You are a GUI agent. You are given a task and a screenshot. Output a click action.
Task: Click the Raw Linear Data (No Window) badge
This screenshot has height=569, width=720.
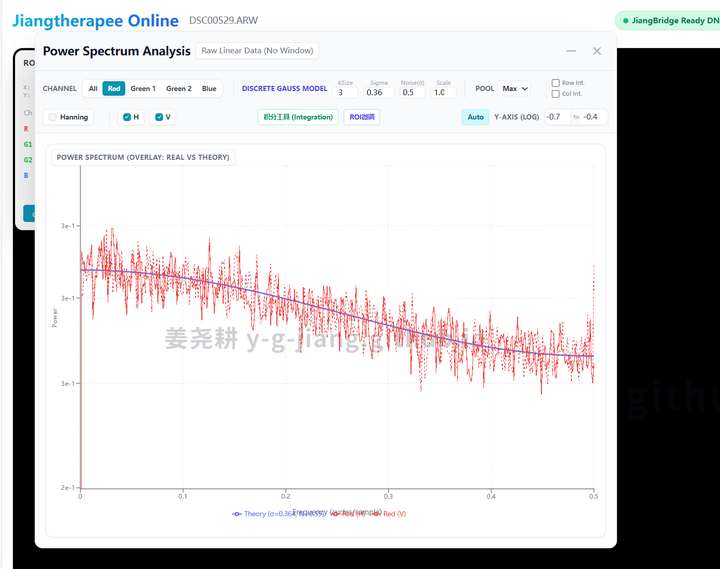[x=257, y=51]
